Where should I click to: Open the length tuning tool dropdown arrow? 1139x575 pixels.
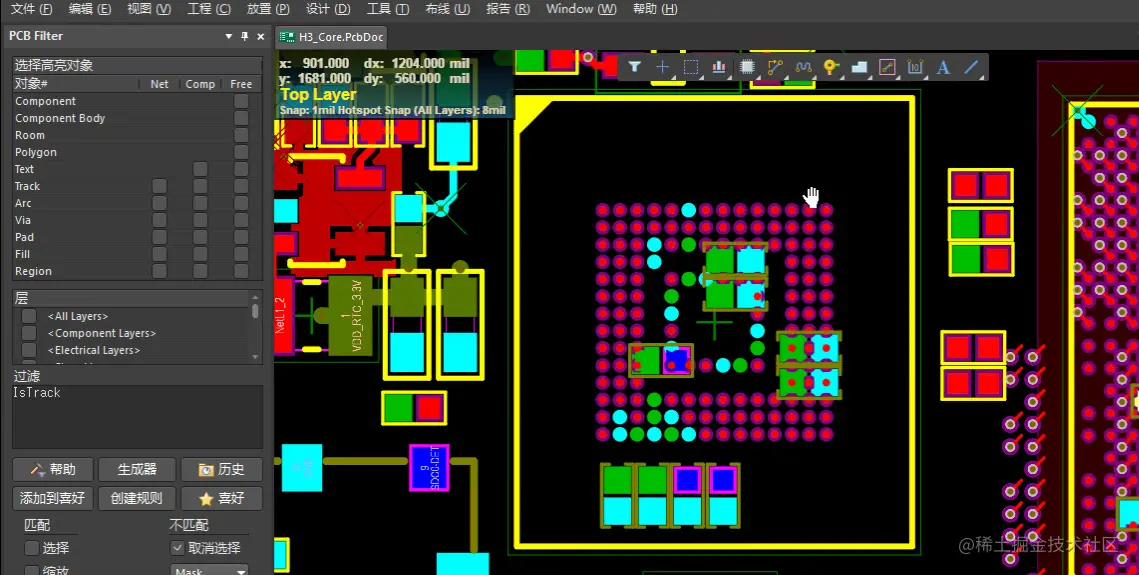[x=814, y=74]
